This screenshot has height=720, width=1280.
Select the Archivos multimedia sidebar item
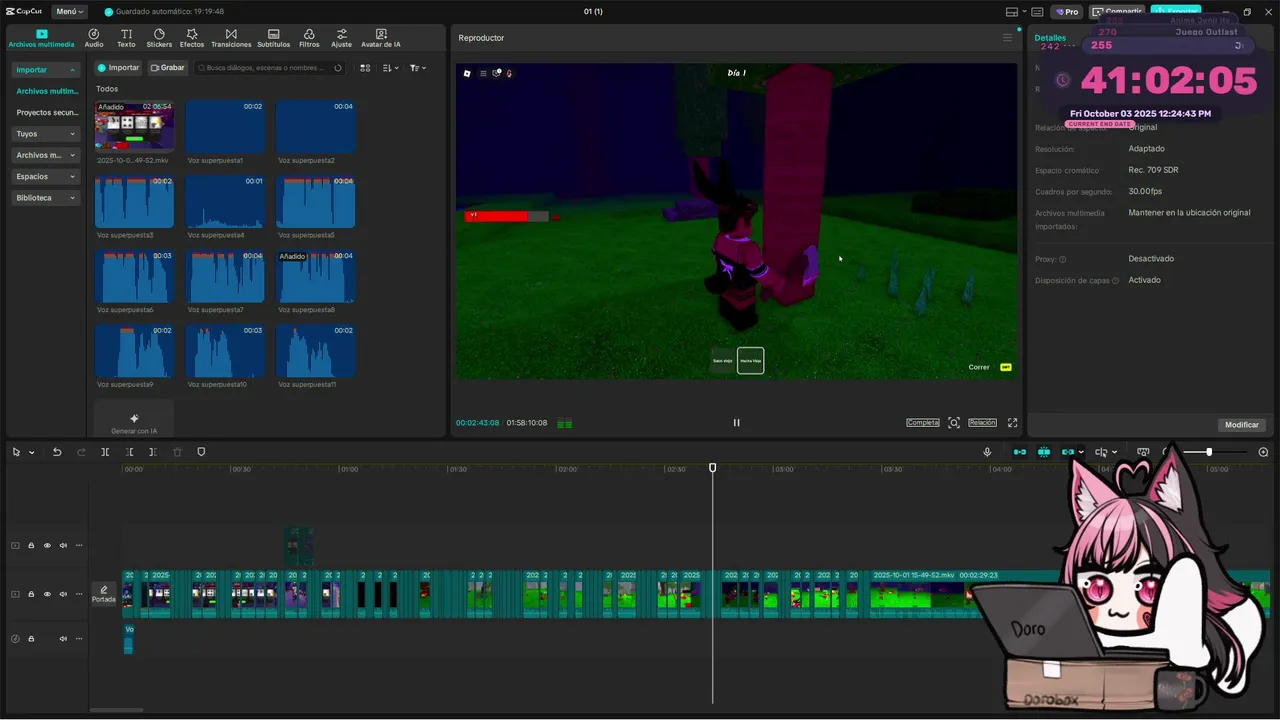(x=47, y=91)
